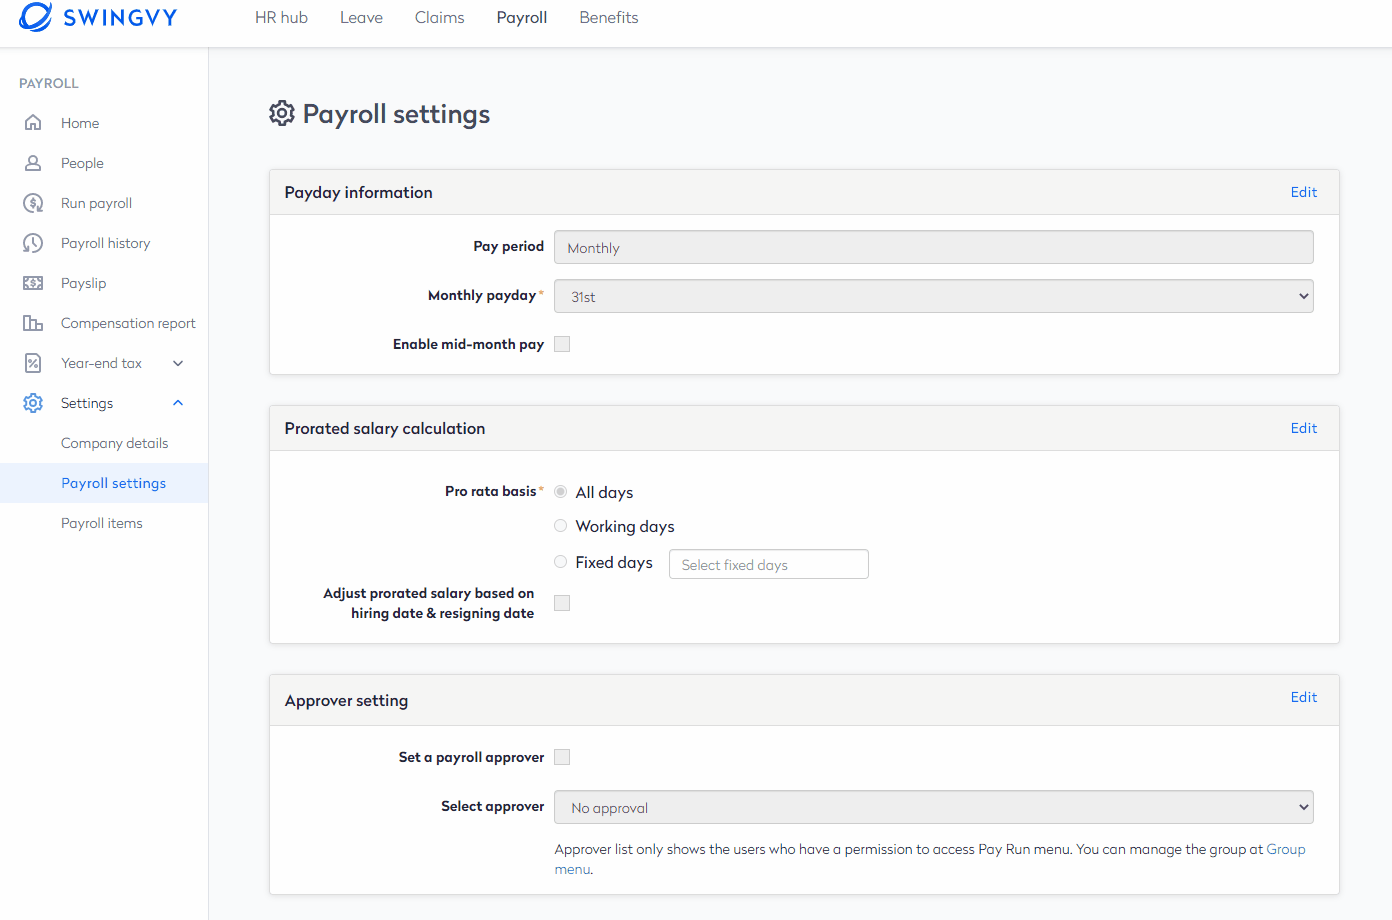
Task: Go to the Claims tab
Action: tap(439, 17)
